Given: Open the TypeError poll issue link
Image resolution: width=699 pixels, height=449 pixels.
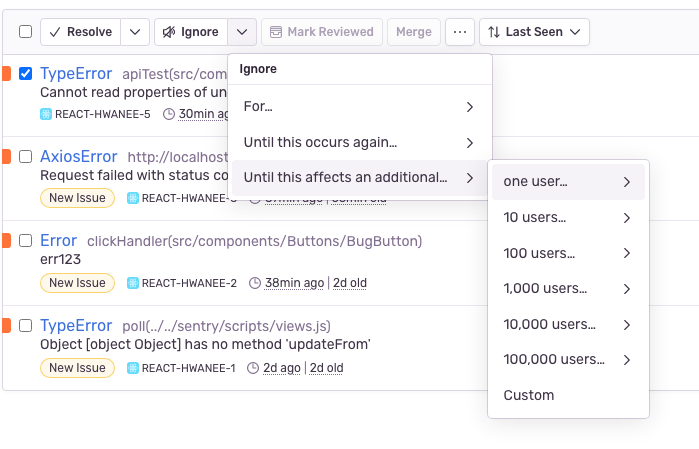Looking at the screenshot, I should coord(76,325).
